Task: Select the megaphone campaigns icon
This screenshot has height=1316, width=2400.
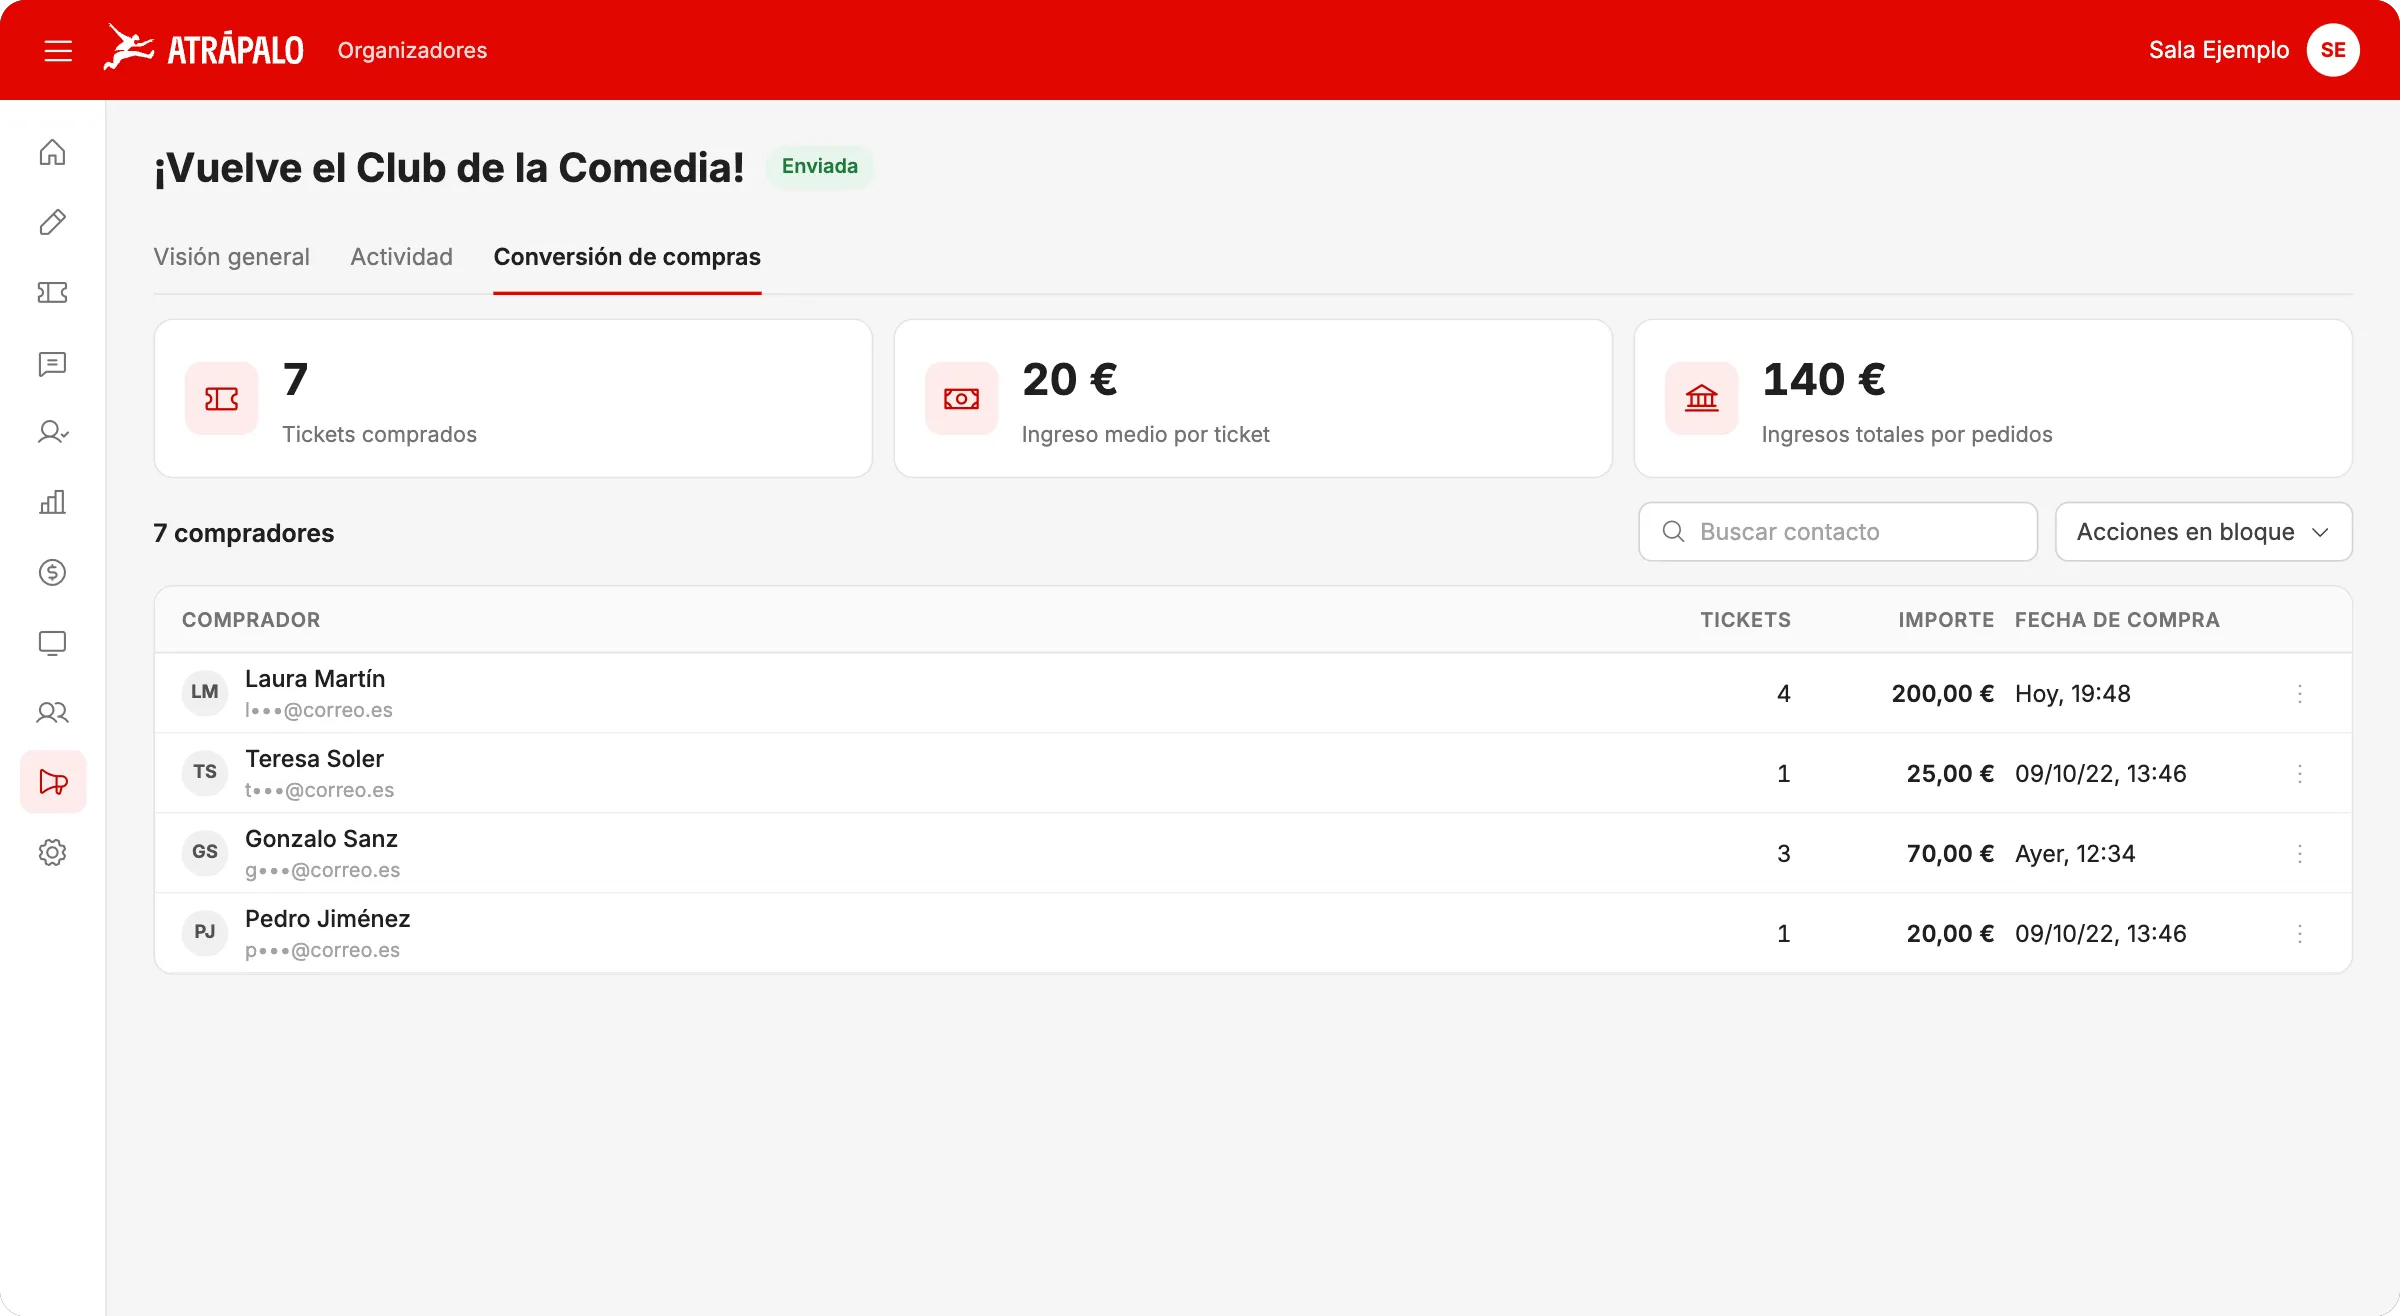Action: (x=53, y=782)
